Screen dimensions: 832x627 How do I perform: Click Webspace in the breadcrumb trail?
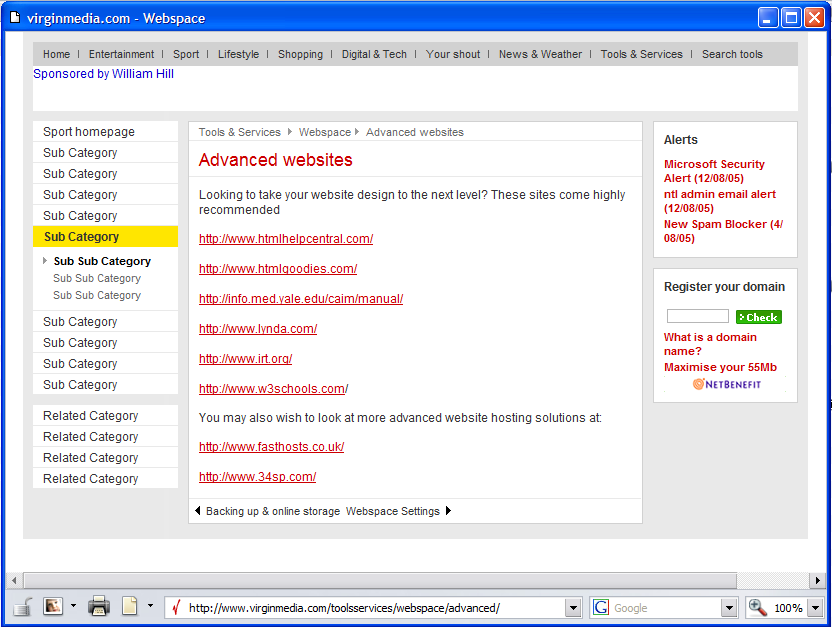324,132
